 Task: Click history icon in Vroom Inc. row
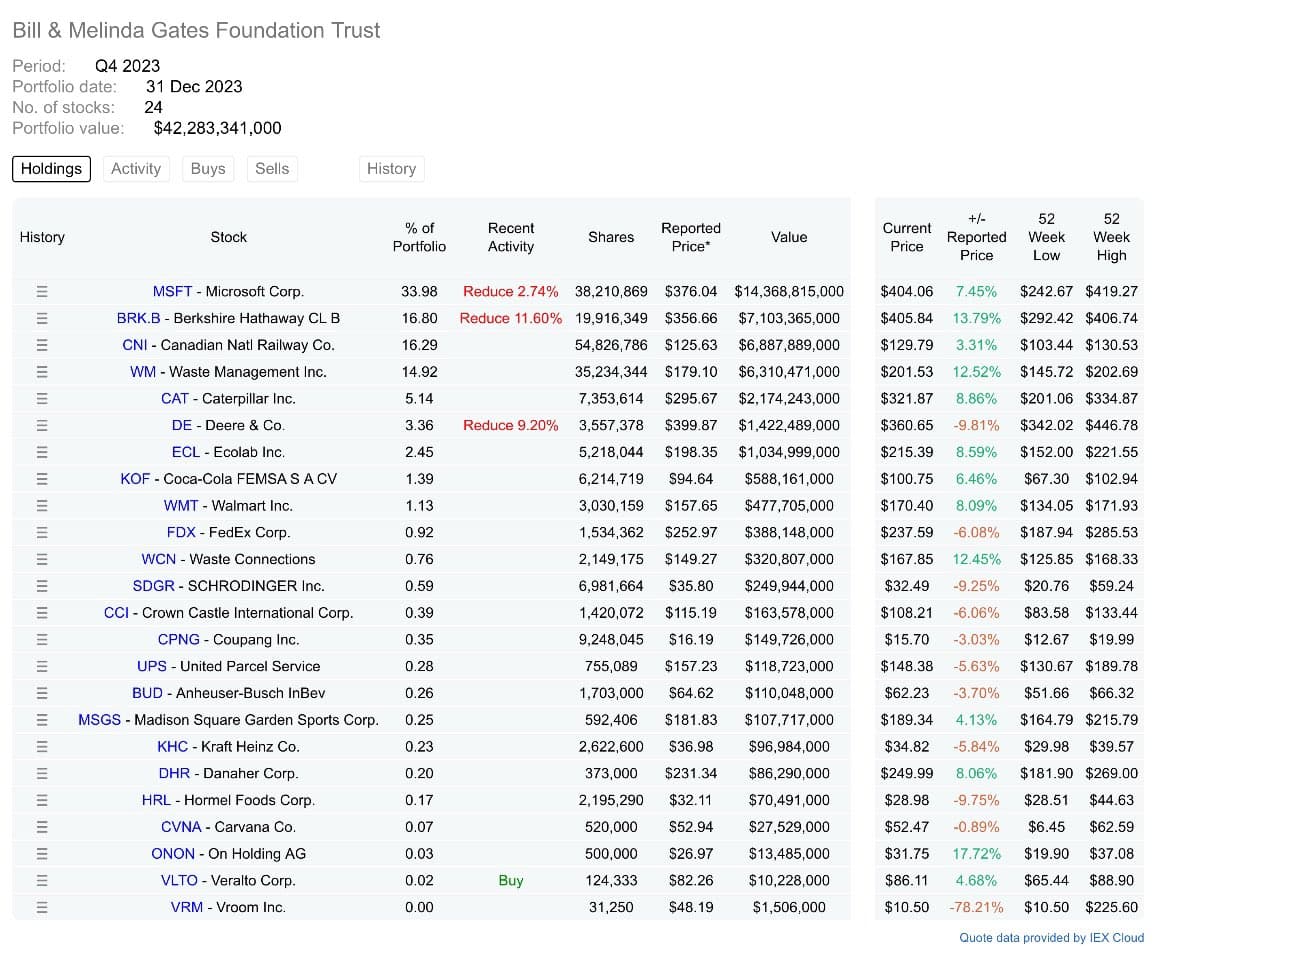coord(42,907)
